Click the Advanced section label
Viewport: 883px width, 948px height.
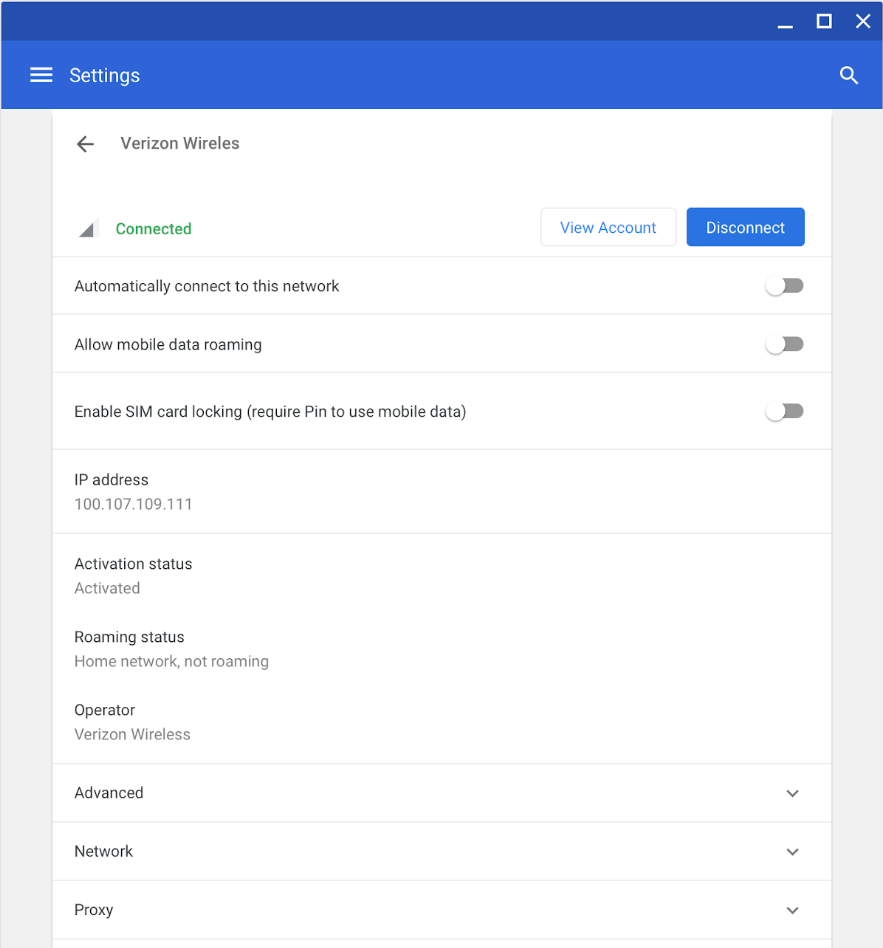point(109,793)
